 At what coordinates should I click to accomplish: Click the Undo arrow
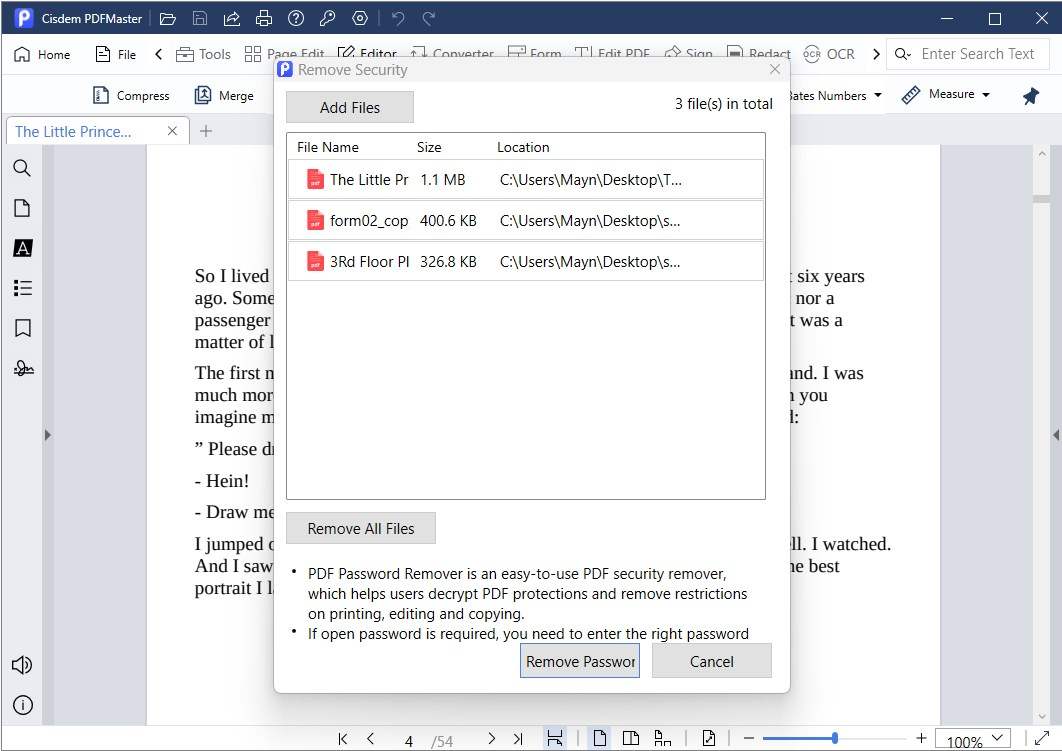[x=398, y=18]
